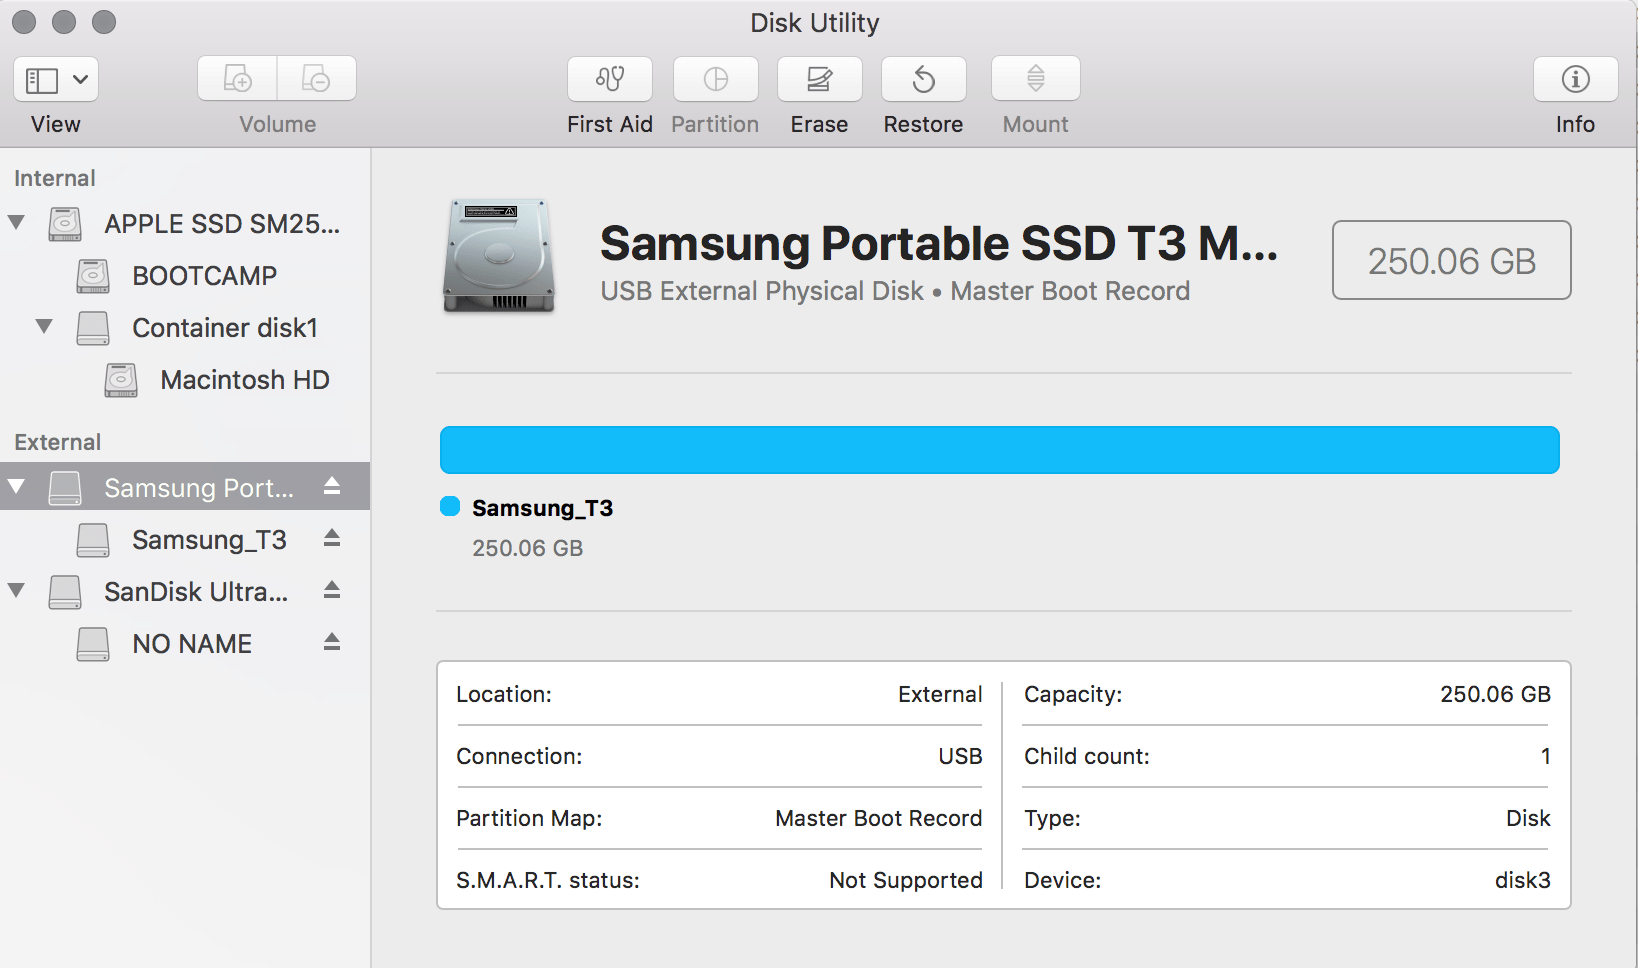Run First Aid on the selected disk
Image resolution: width=1638 pixels, height=968 pixels.
(609, 80)
